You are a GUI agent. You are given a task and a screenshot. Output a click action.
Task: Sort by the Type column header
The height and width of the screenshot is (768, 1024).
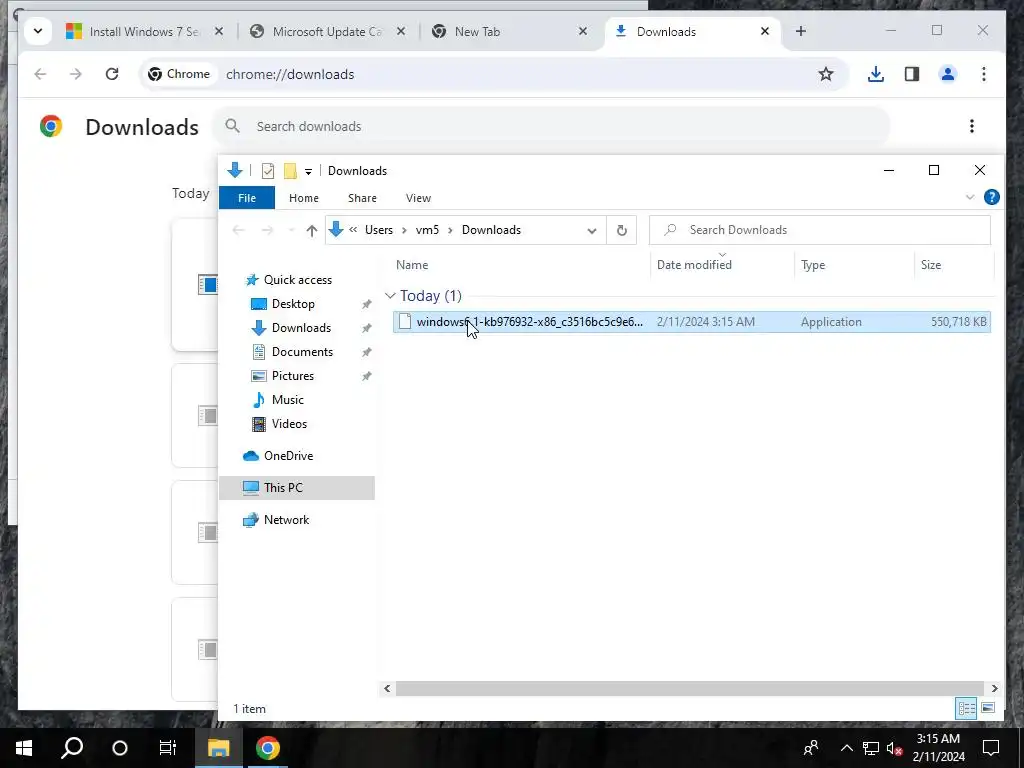(854, 264)
